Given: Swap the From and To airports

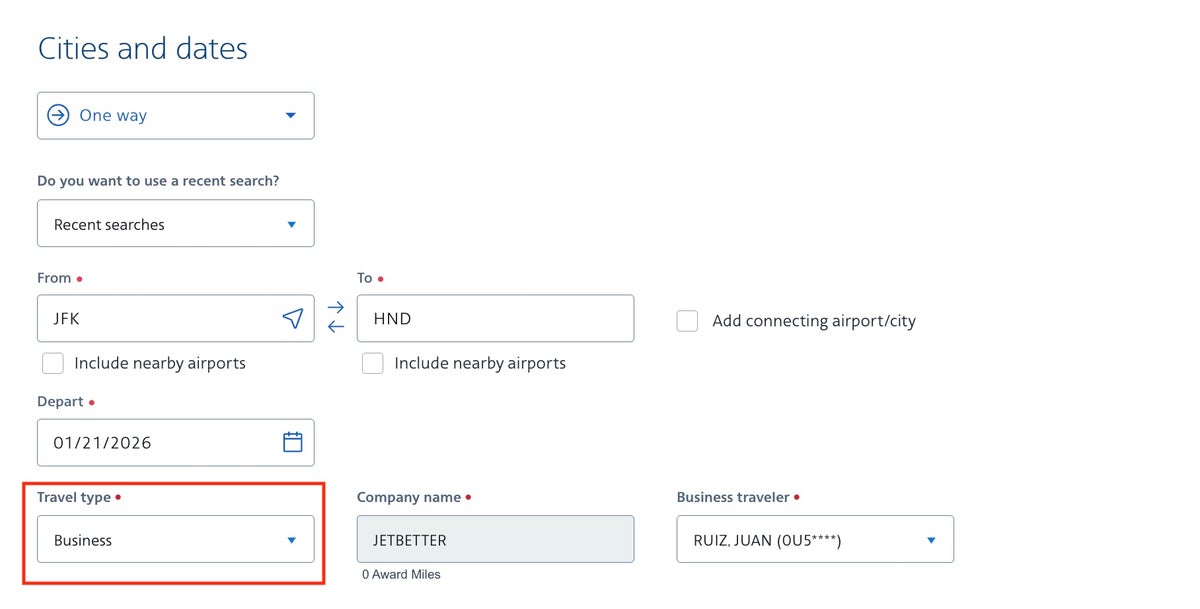Looking at the screenshot, I should 336,318.
